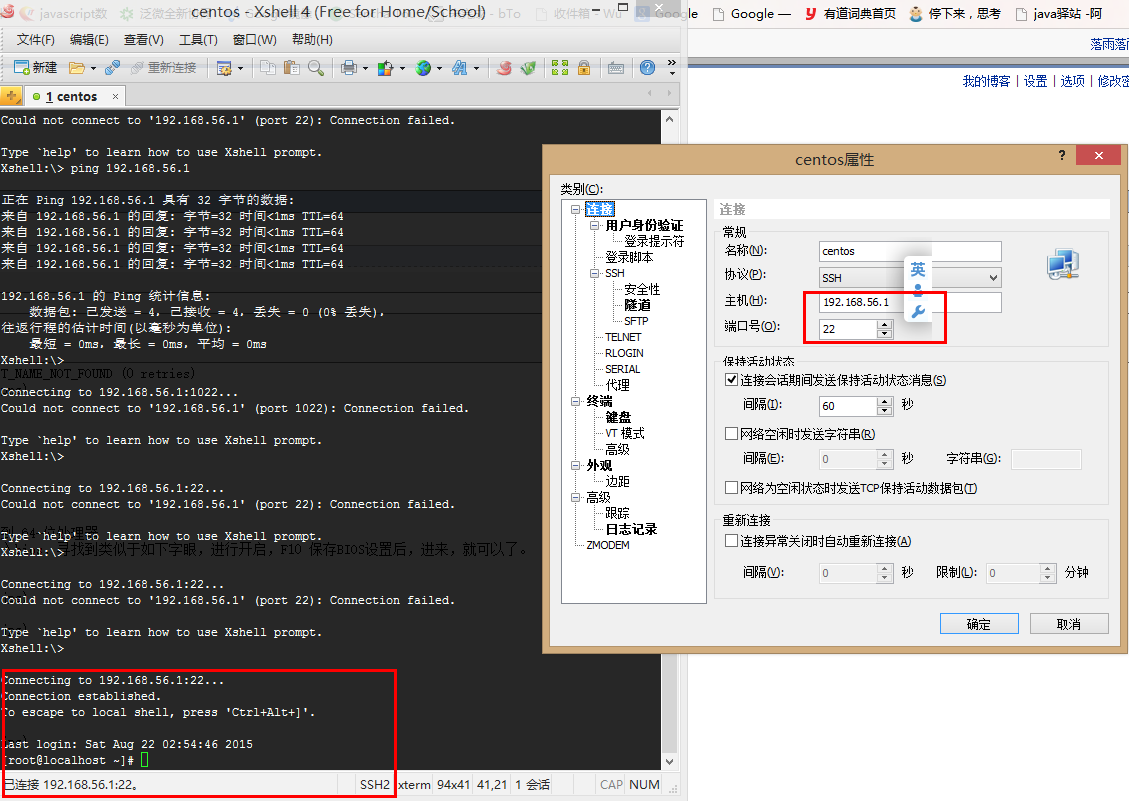Click the 确定 button
Viewport: 1129px width, 801px height.
[979, 624]
